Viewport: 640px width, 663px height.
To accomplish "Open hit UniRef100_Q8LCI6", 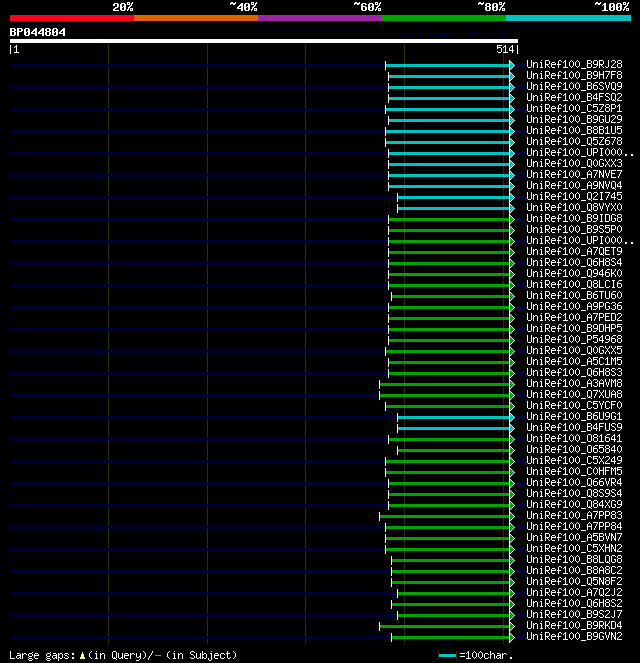I will pos(574,284).
